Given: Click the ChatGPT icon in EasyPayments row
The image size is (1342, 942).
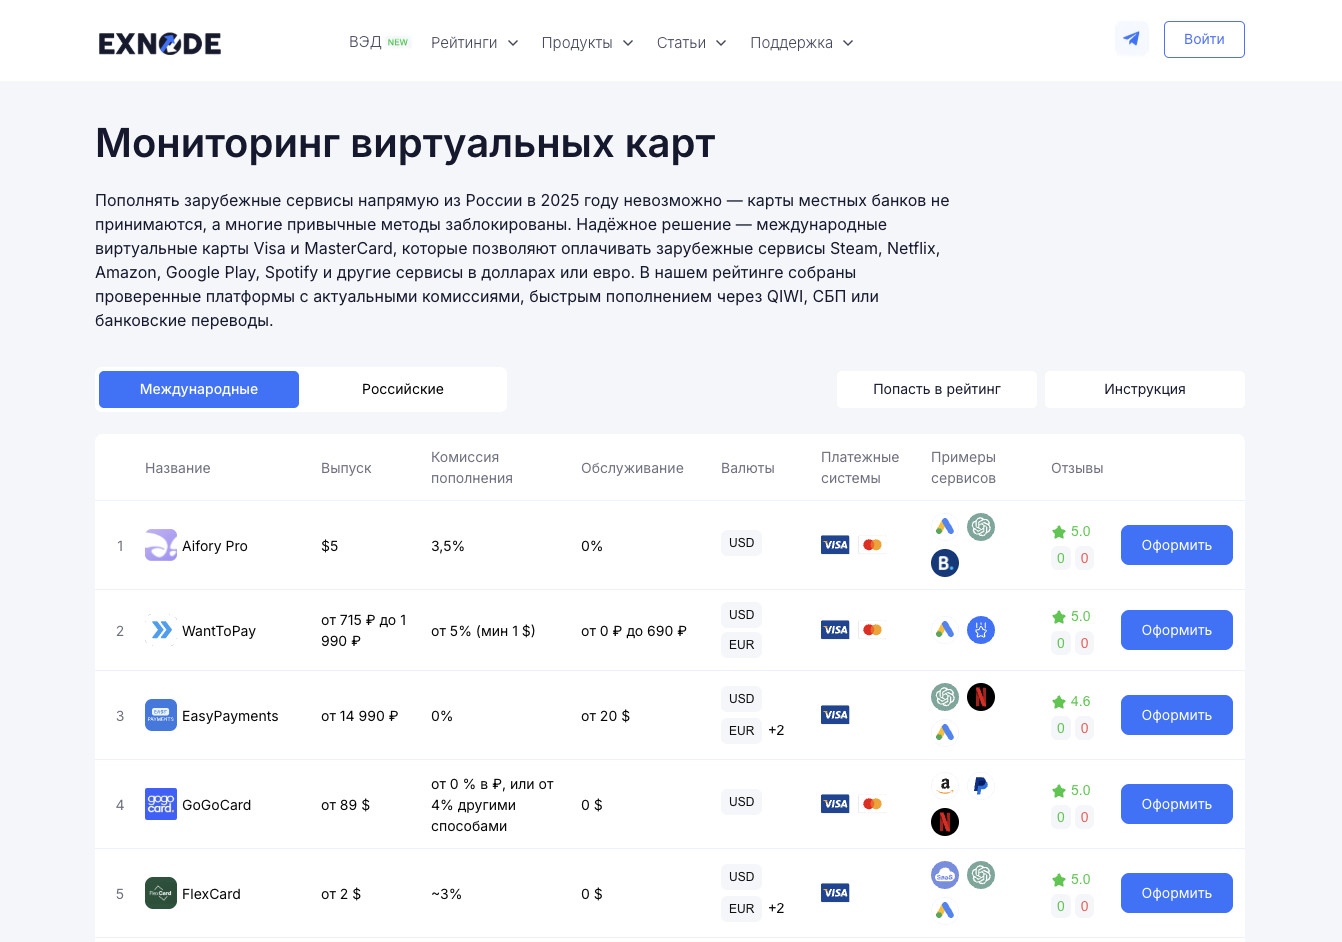Looking at the screenshot, I should point(945,697).
